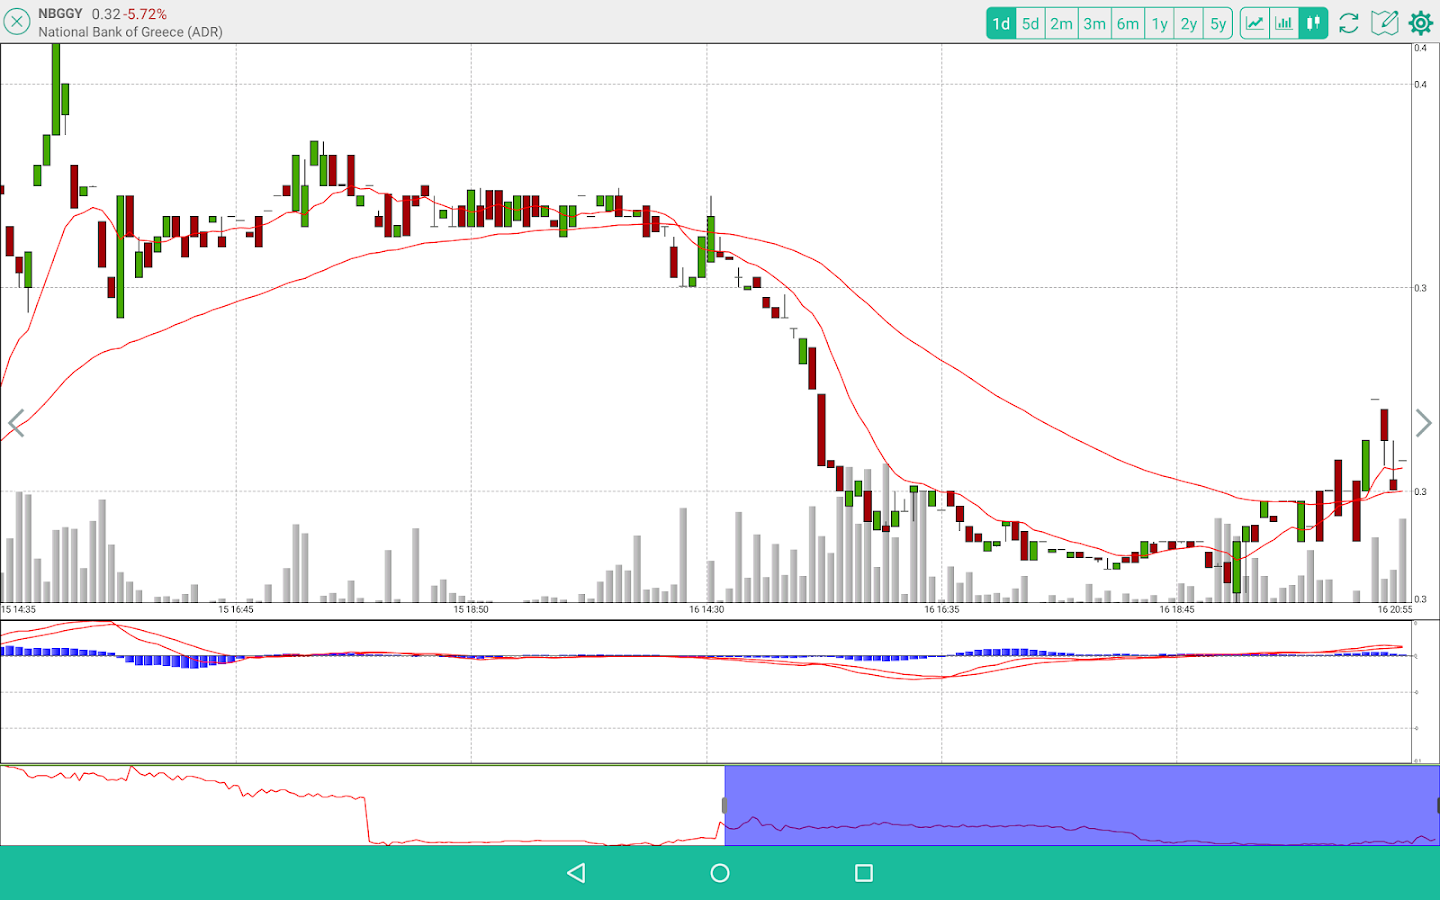The width and height of the screenshot is (1440, 900).
Task: Click the '16 16:35' time axis label
Action: [942, 609]
